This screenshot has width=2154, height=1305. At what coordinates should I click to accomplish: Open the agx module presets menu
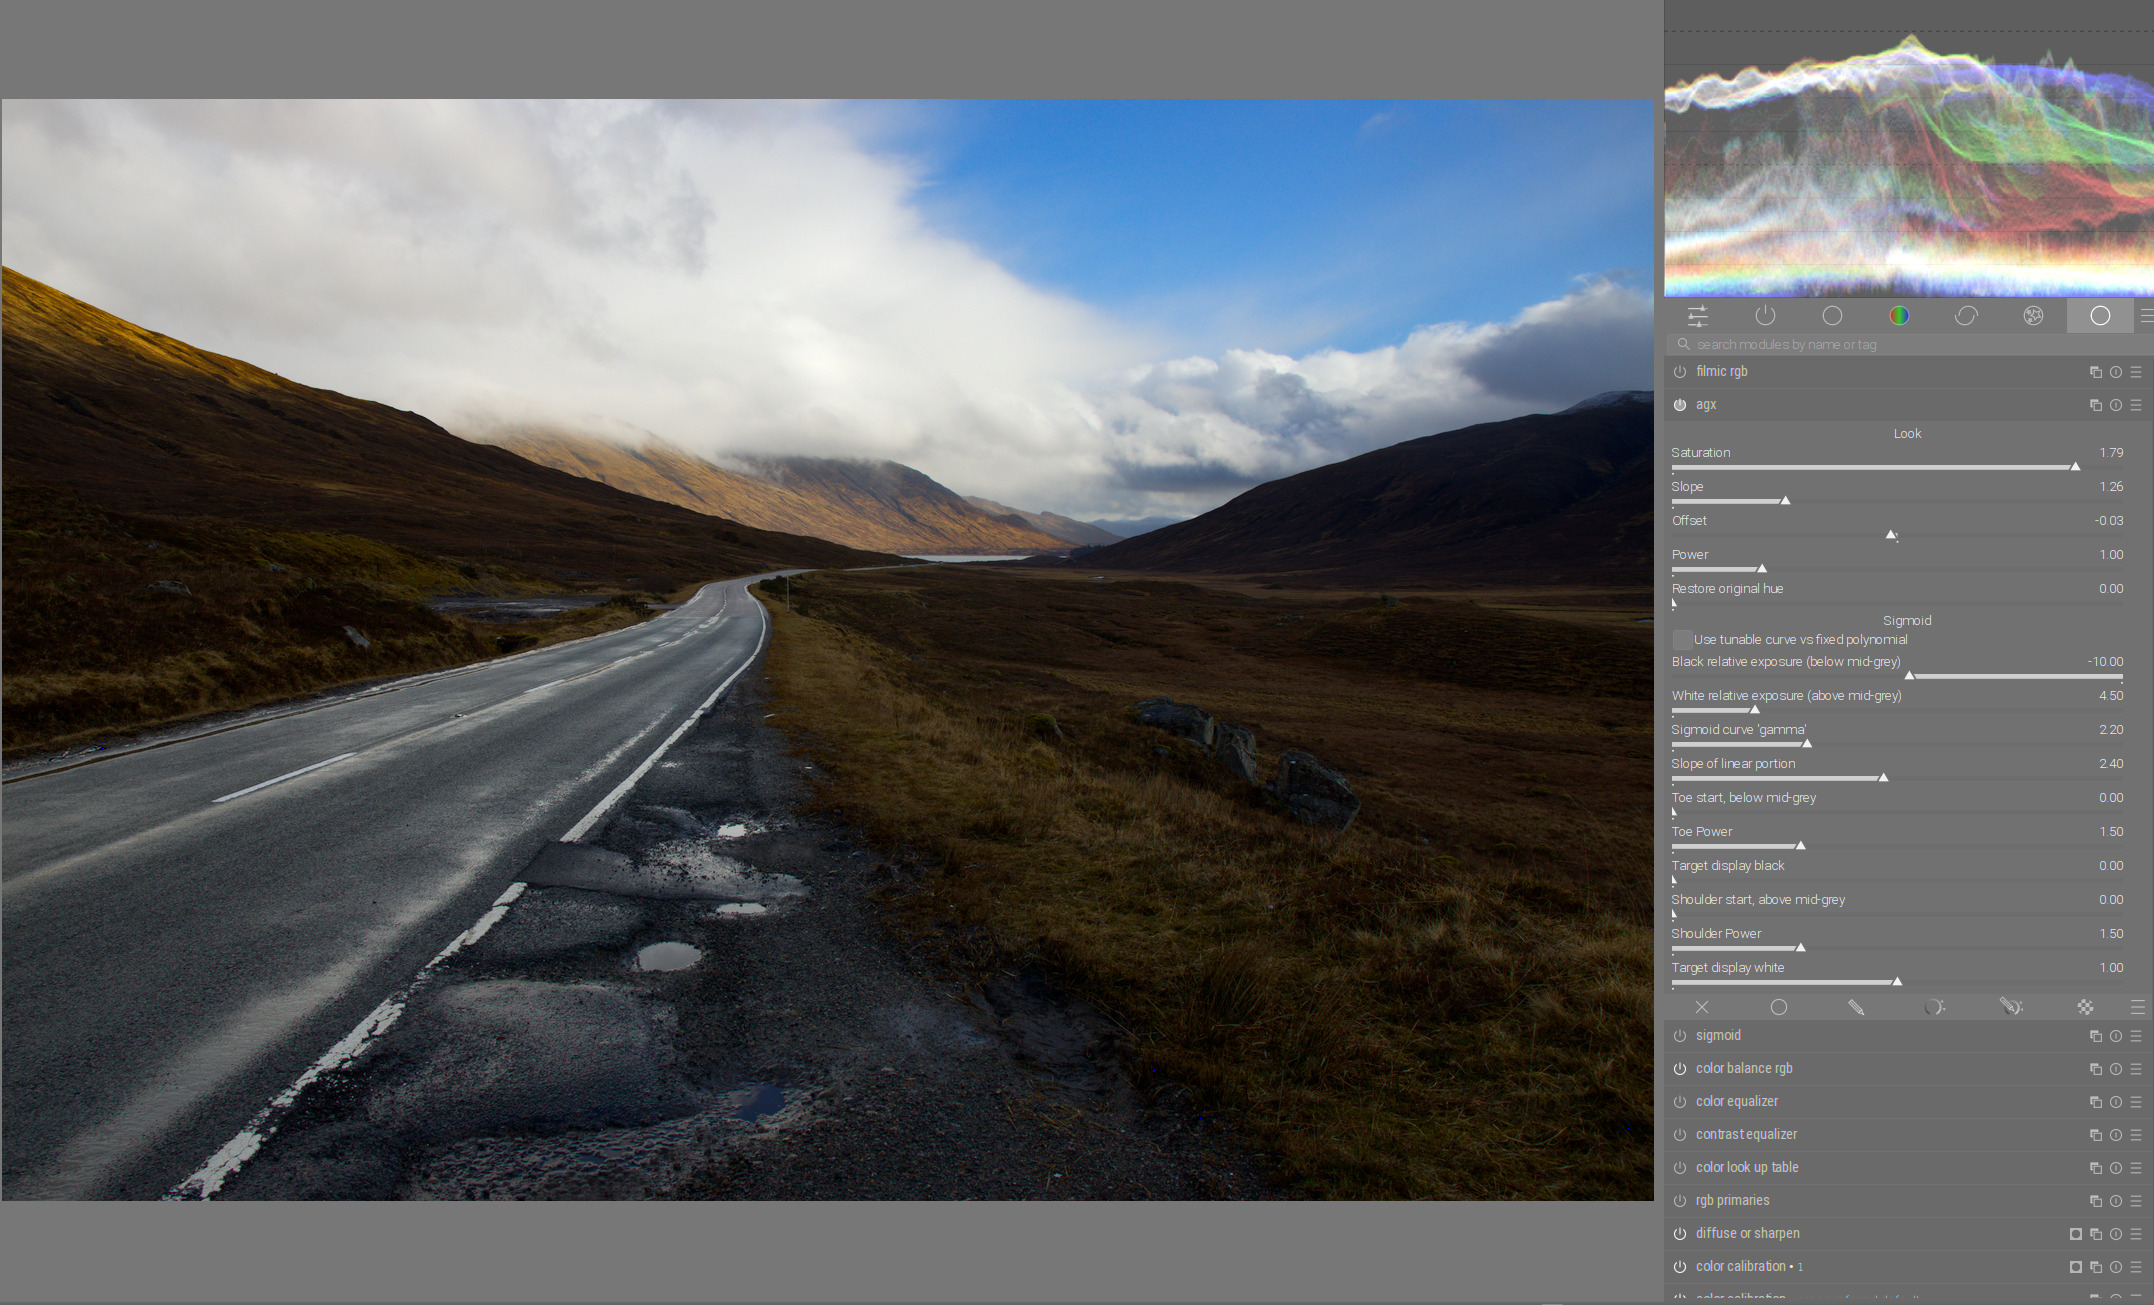2136,405
